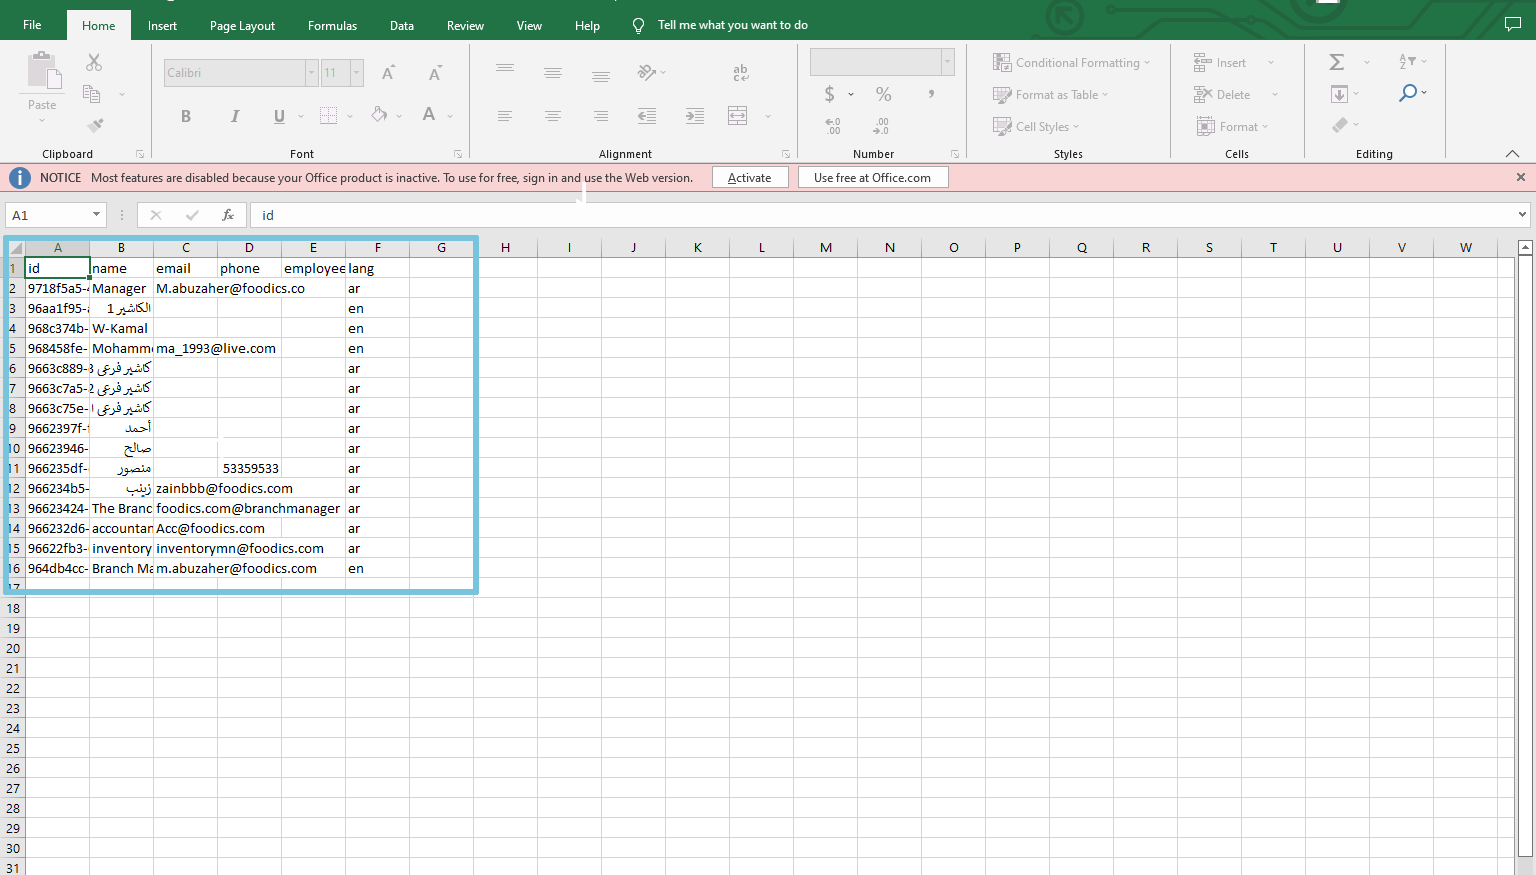Apply bold formatting to the selection
This screenshot has width=1536, height=875.
click(x=185, y=115)
